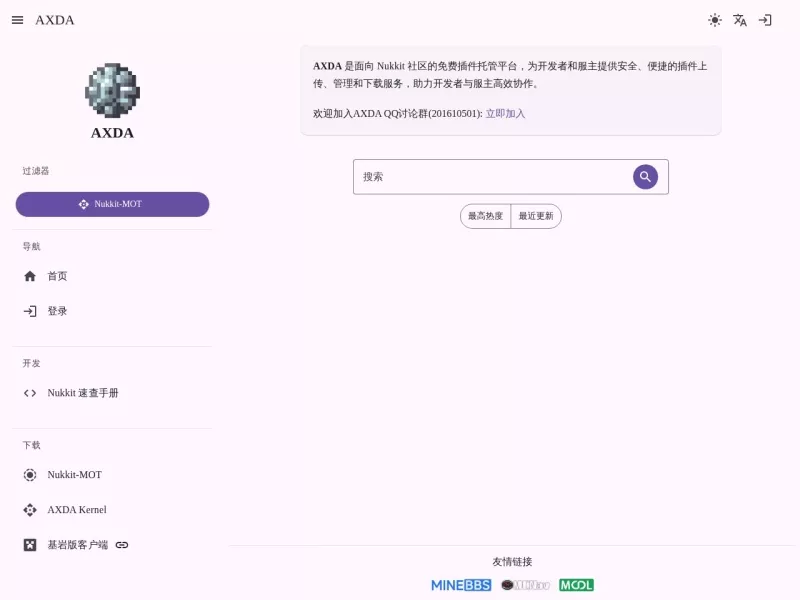Image resolution: width=800 pixels, height=600 pixels.
Task: Toggle the Nukkit-MOT filter chip
Action: point(112,204)
